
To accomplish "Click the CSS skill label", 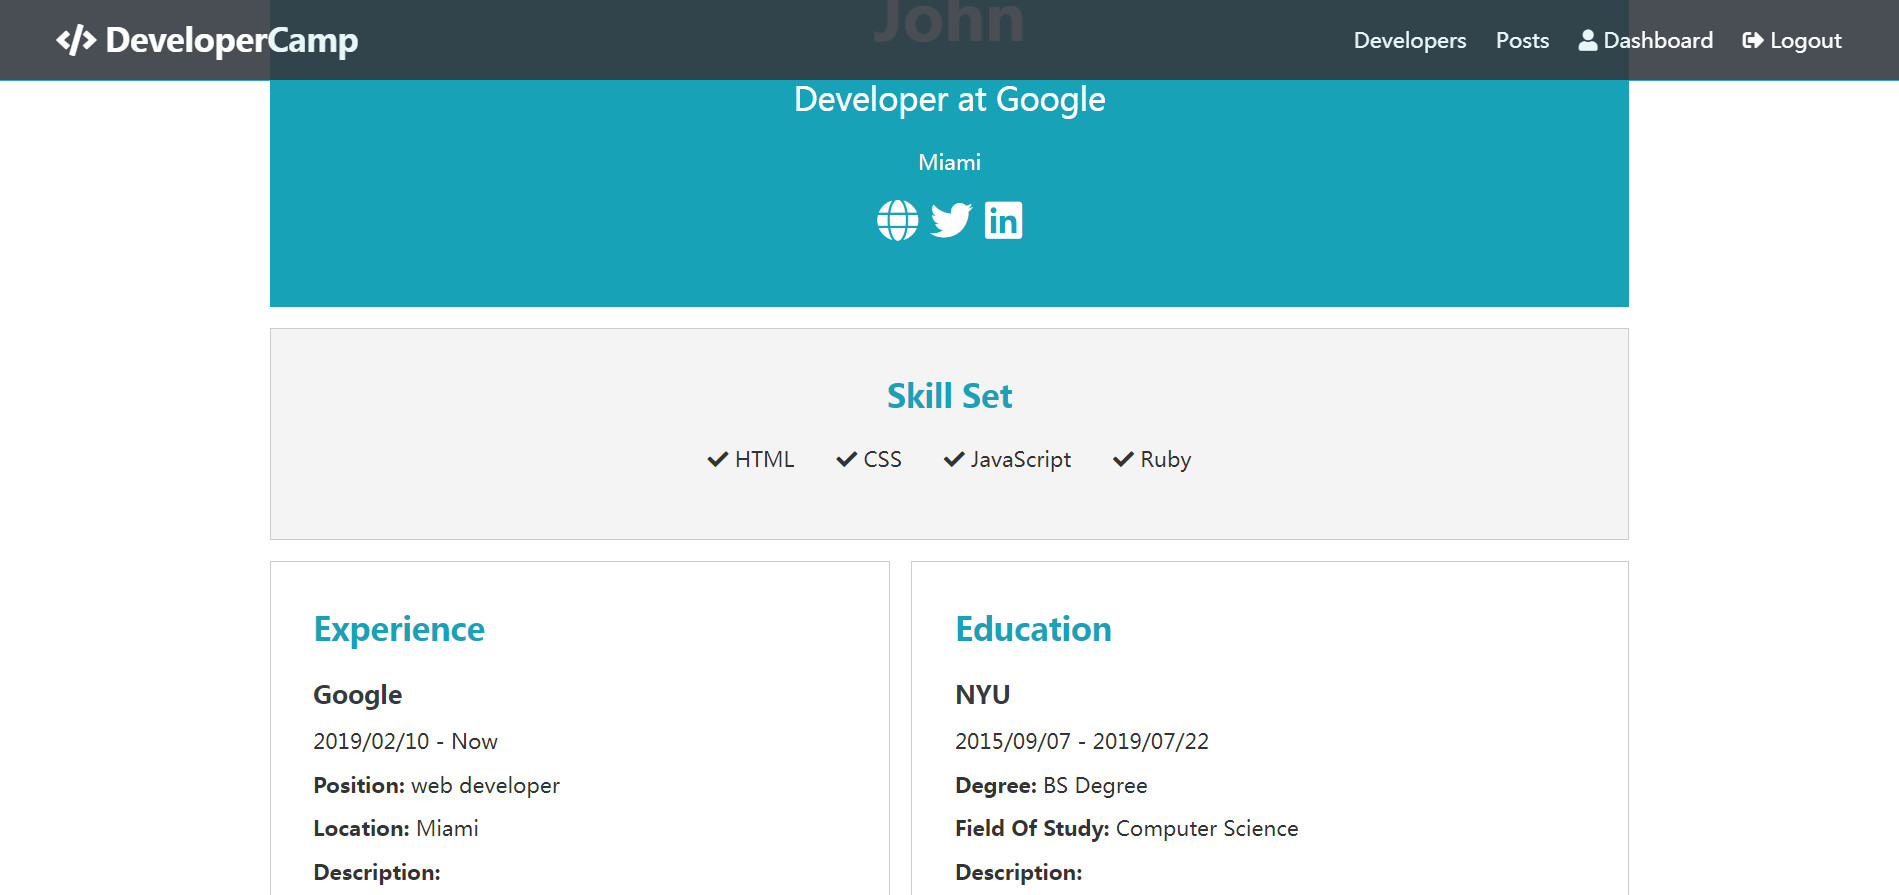I will pyautogui.click(x=882, y=459).
